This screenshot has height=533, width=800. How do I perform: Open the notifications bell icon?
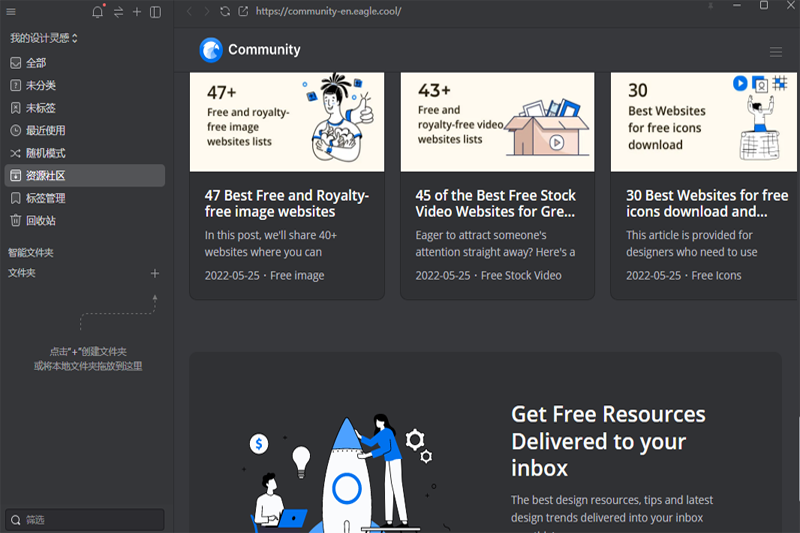coord(97,12)
